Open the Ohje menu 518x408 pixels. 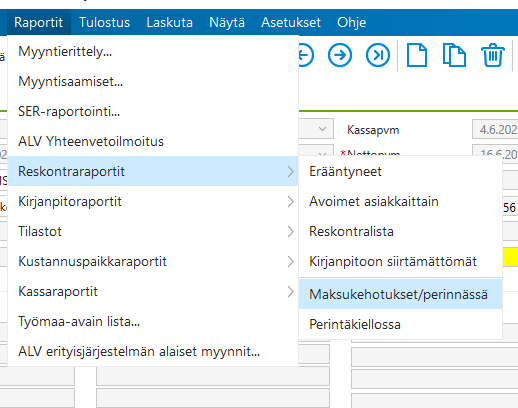351,22
